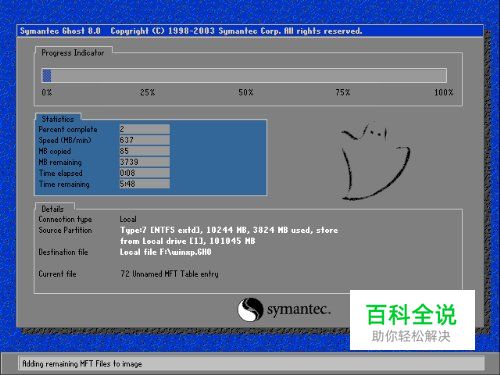This screenshot has width=500, height=375.
Task: Click the Symantec yin-yang logo icon
Action: (x=250, y=309)
